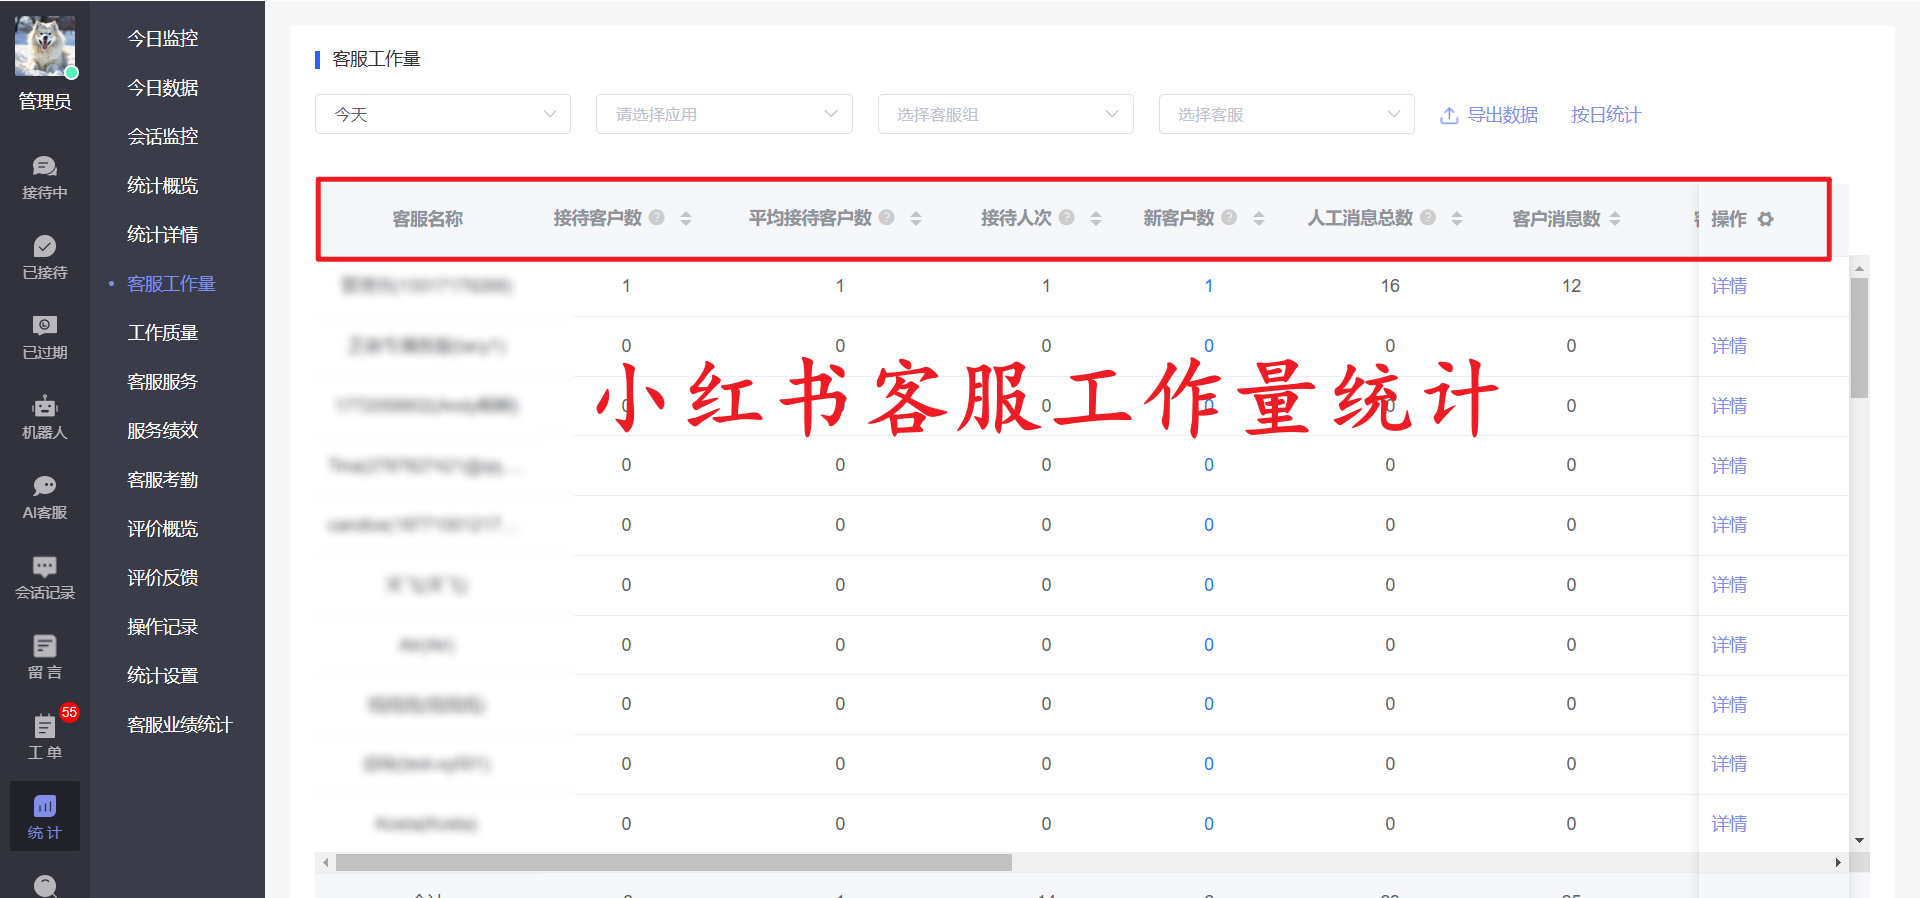Viewport: 1920px width, 898px height.
Task: Go to 统计概览 menu item
Action: click(163, 186)
